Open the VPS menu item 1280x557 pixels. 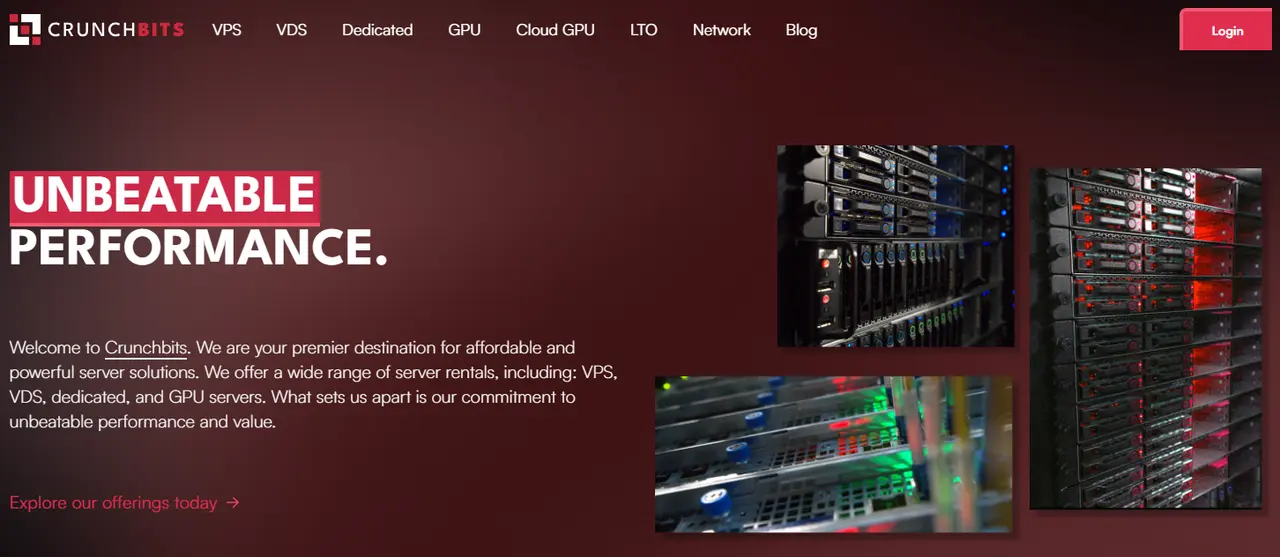click(227, 30)
